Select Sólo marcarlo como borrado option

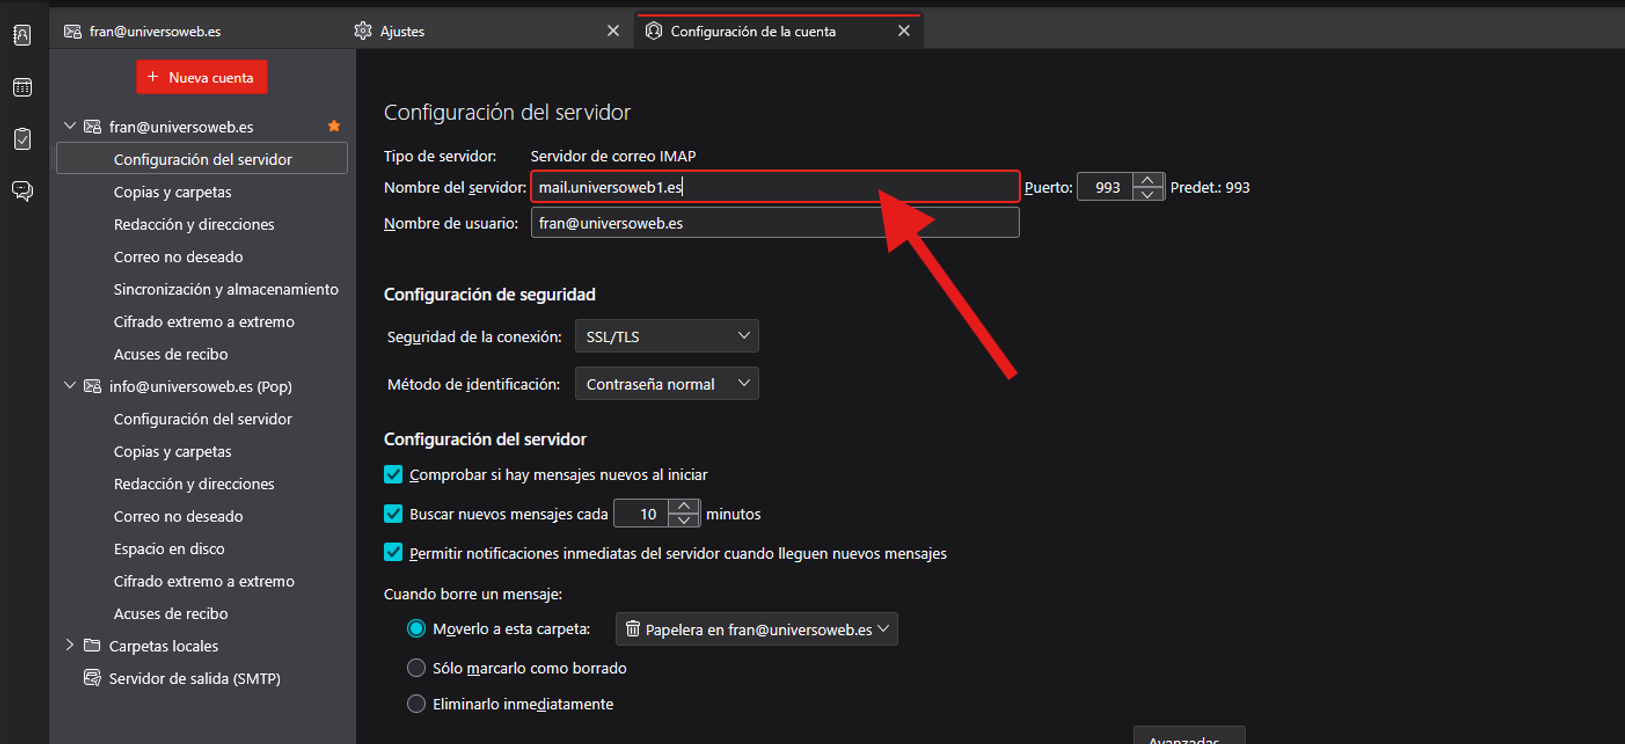coord(416,668)
